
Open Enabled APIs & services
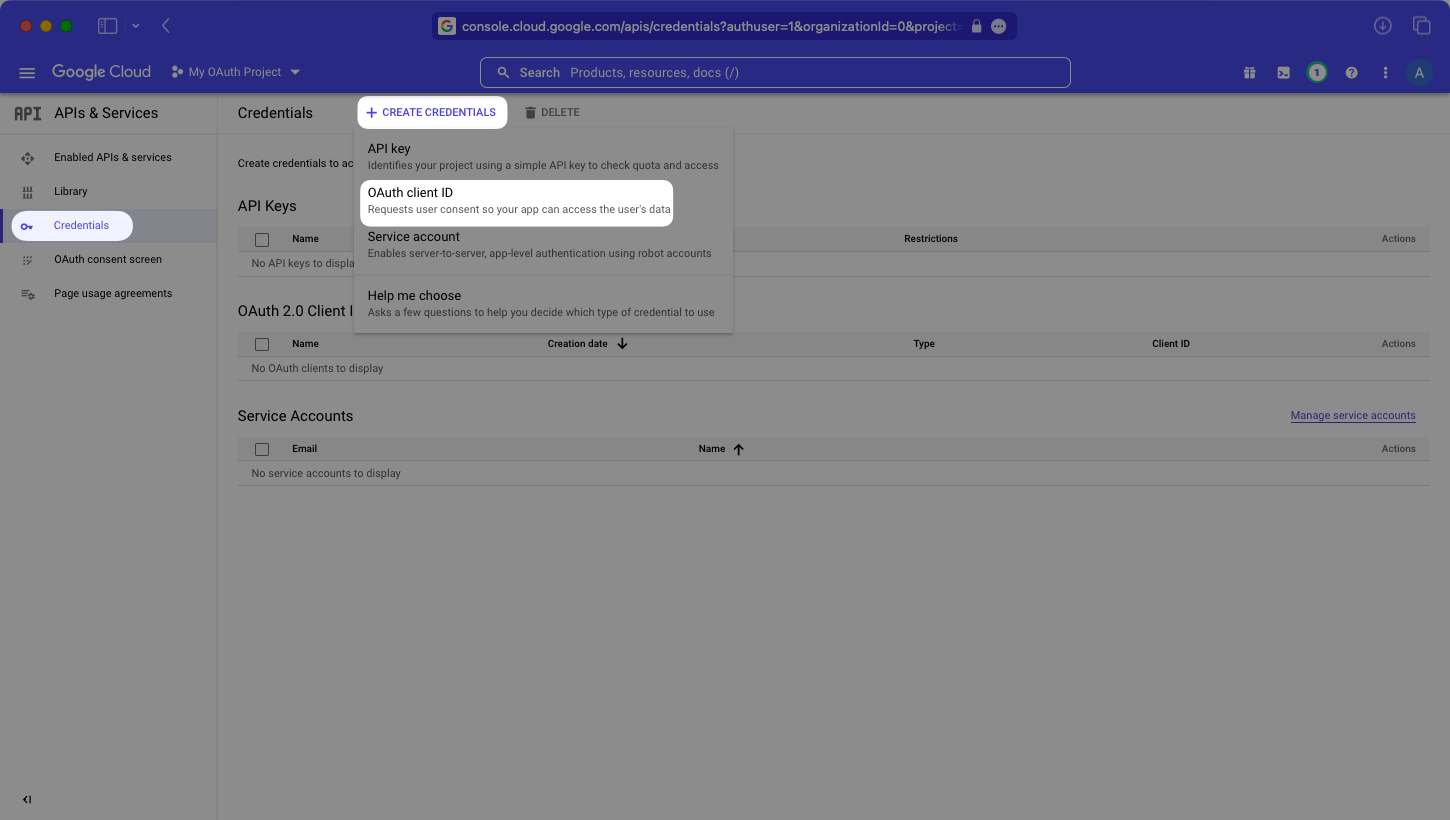point(112,157)
